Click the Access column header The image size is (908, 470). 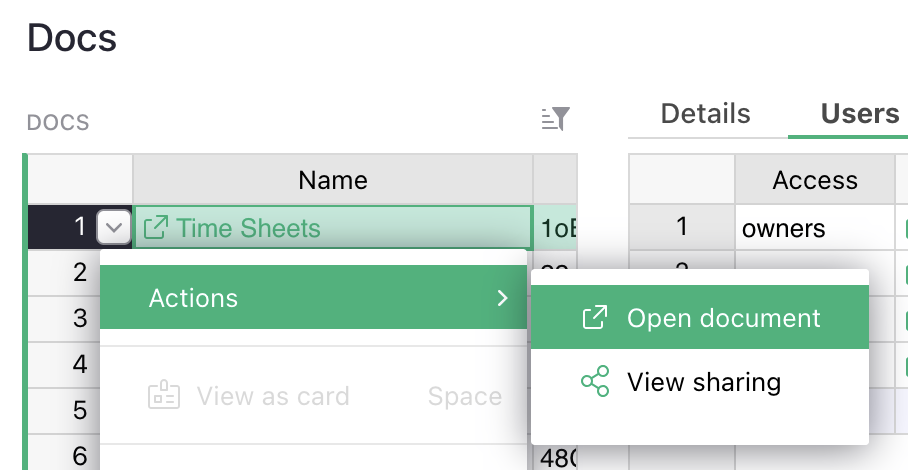point(815,180)
